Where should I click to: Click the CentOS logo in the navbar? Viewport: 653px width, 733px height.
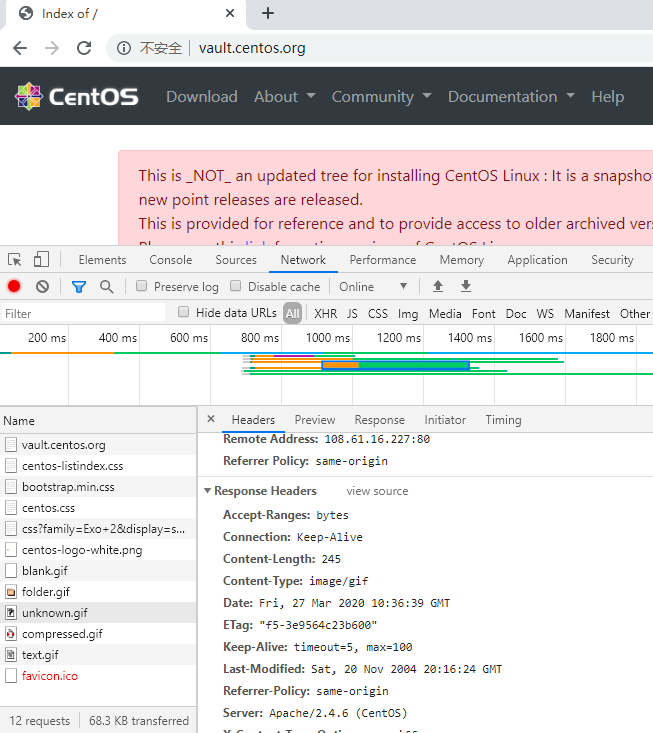[76, 97]
